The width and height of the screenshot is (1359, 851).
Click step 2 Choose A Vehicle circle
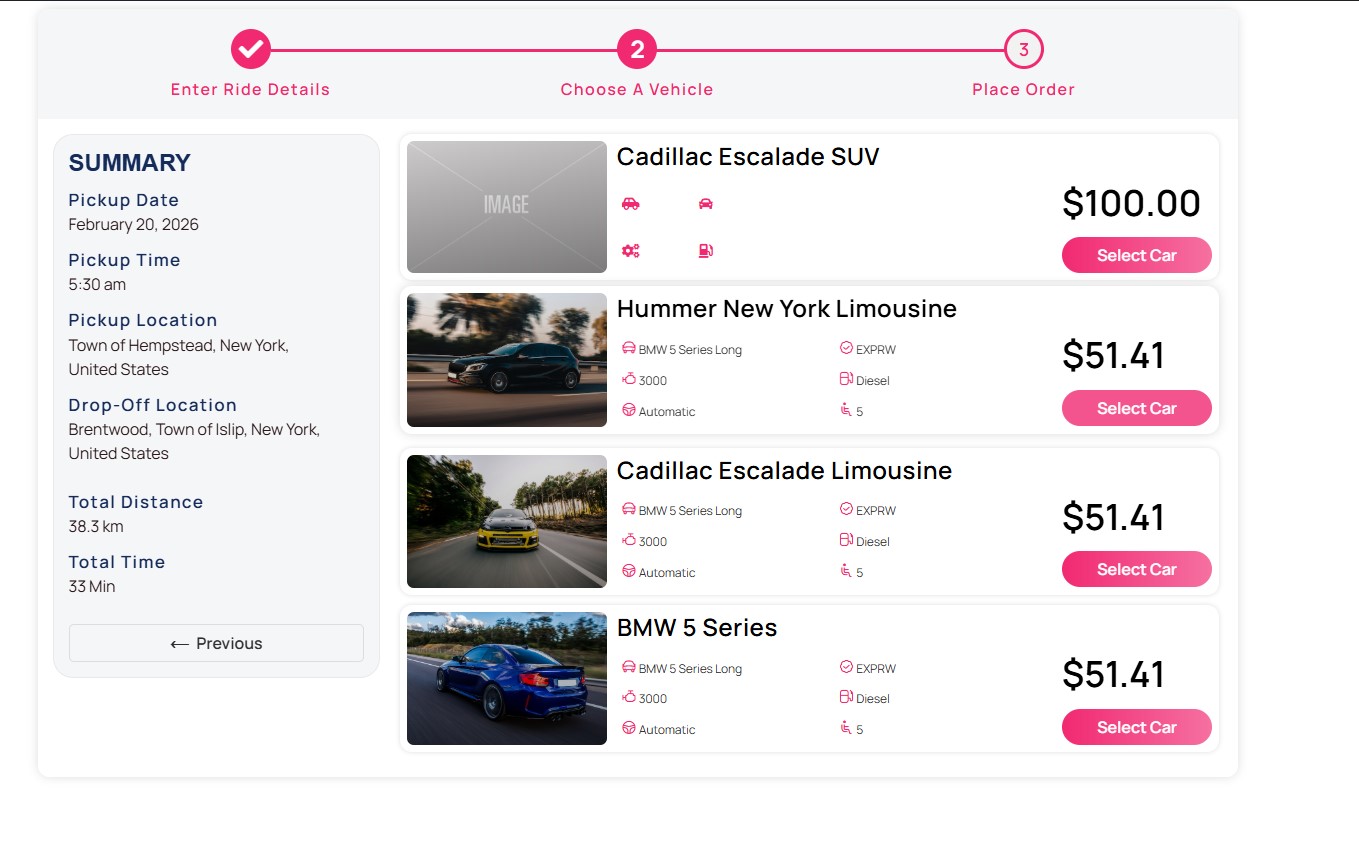637,49
